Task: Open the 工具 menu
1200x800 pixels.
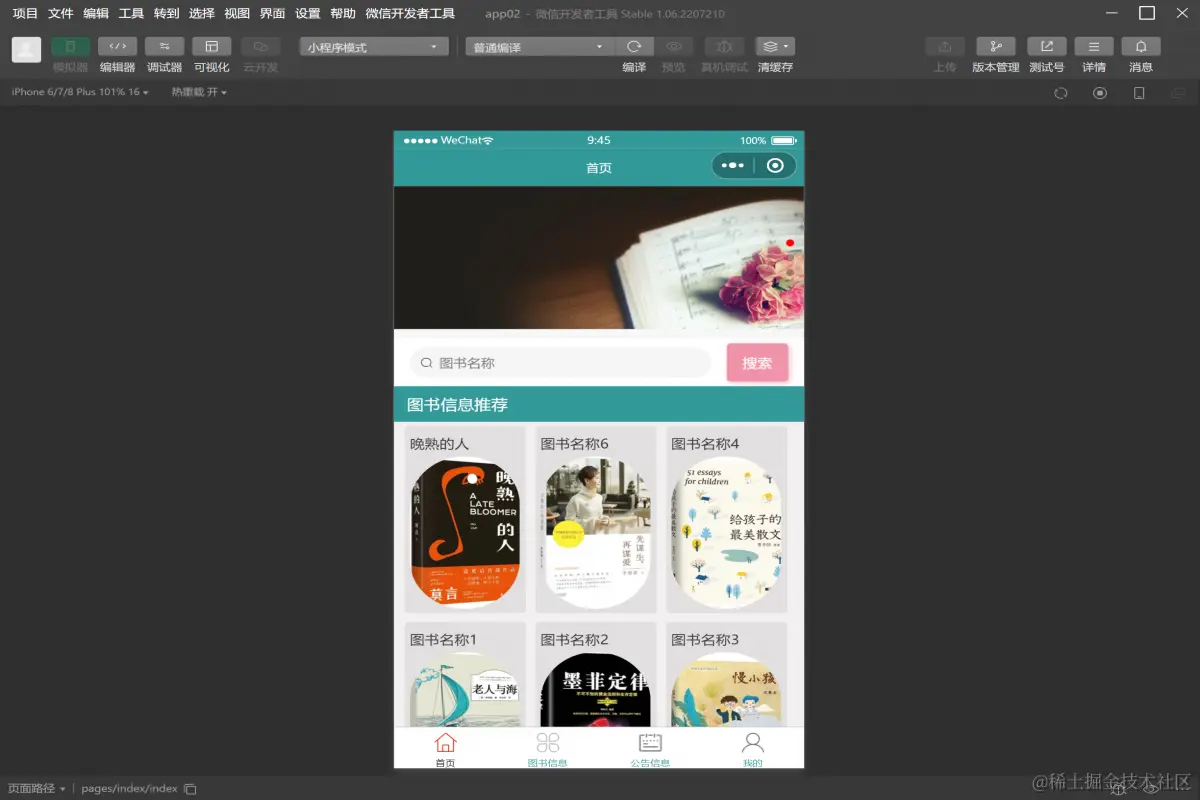Action: pos(131,14)
